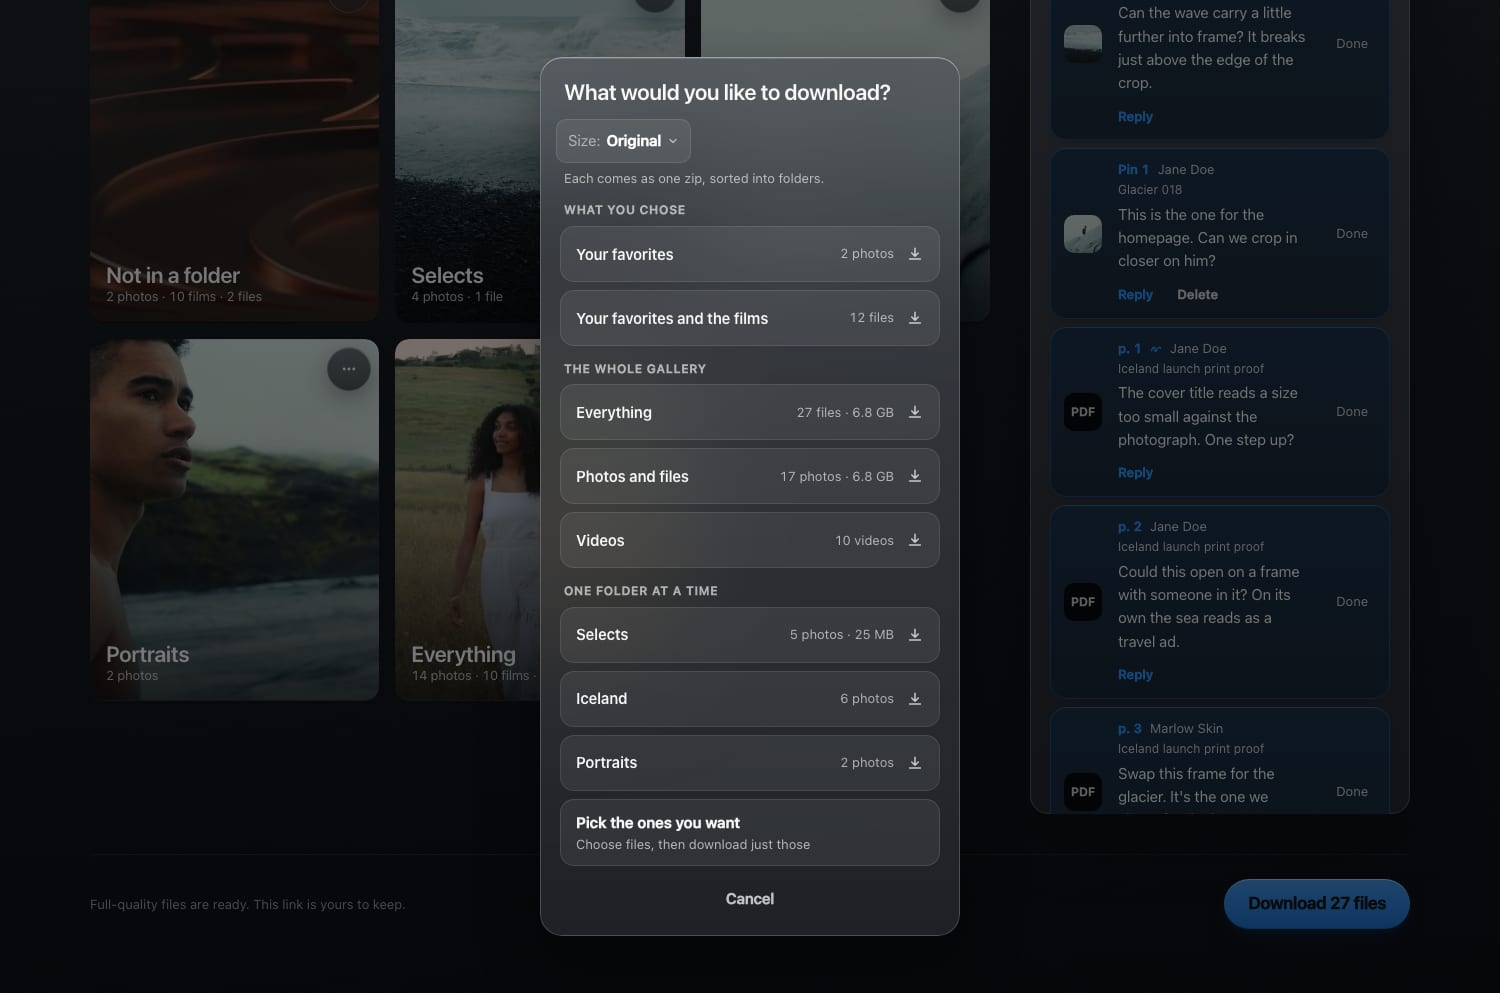
Task: Click the Download 27 files button
Action: click(x=1317, y=904)
